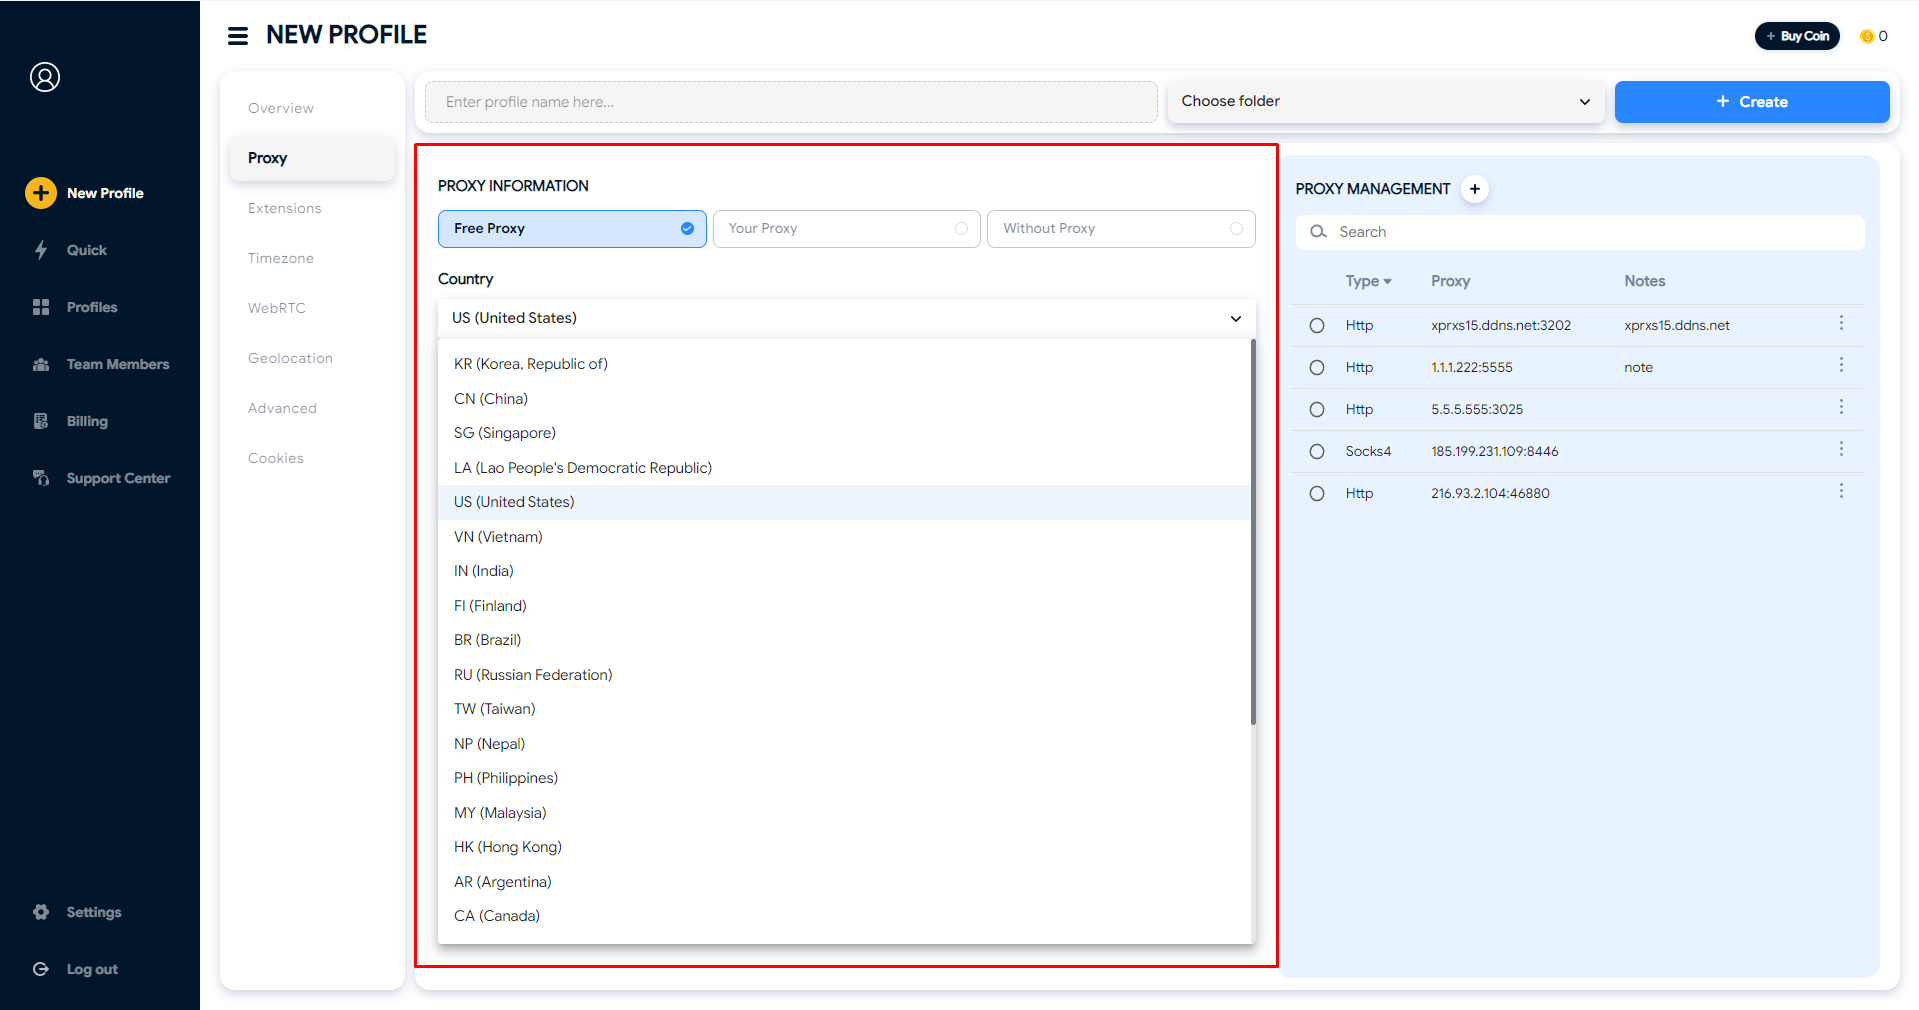Choose VN (Vietnam) from country list
The width and height of the screenshot is (1919, 1010).
(498, 537)
